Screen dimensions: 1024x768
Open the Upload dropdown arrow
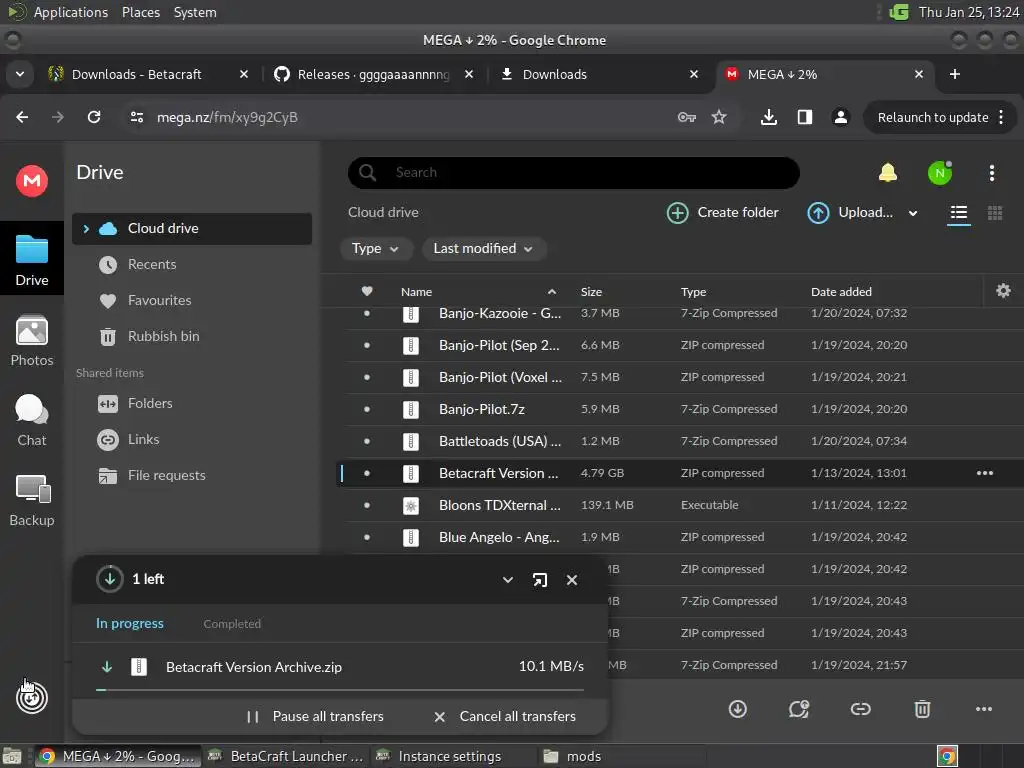point(913,213)
